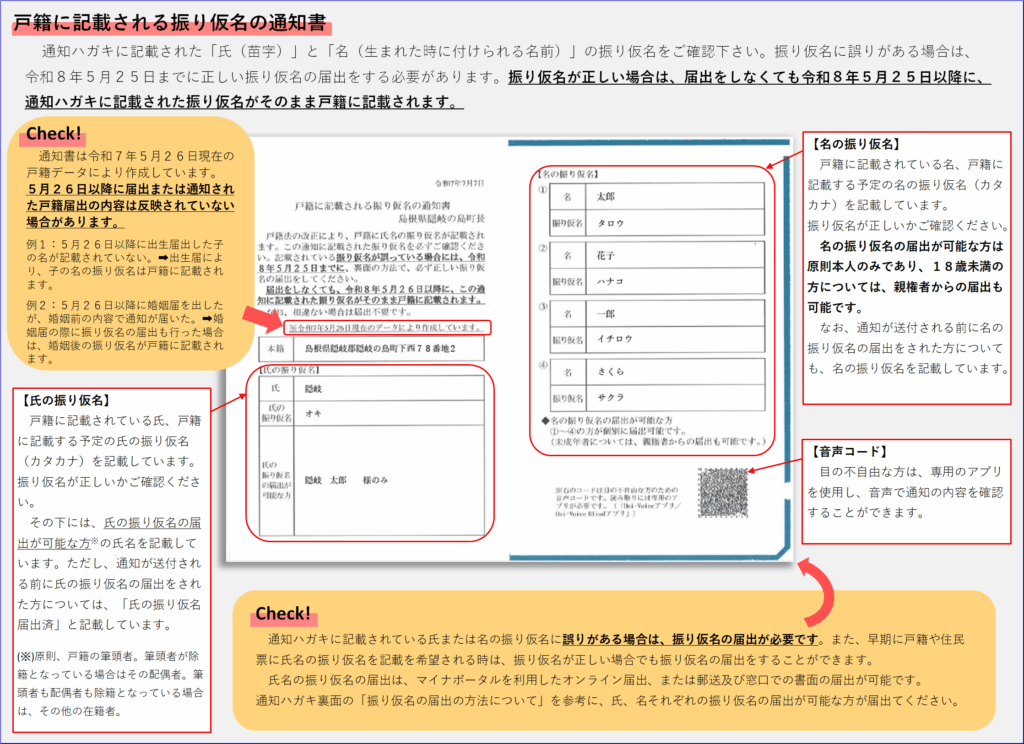1024x744 pixels.
Task: Click the furigana cell 'ハナコ'
Action: [675, 281]
